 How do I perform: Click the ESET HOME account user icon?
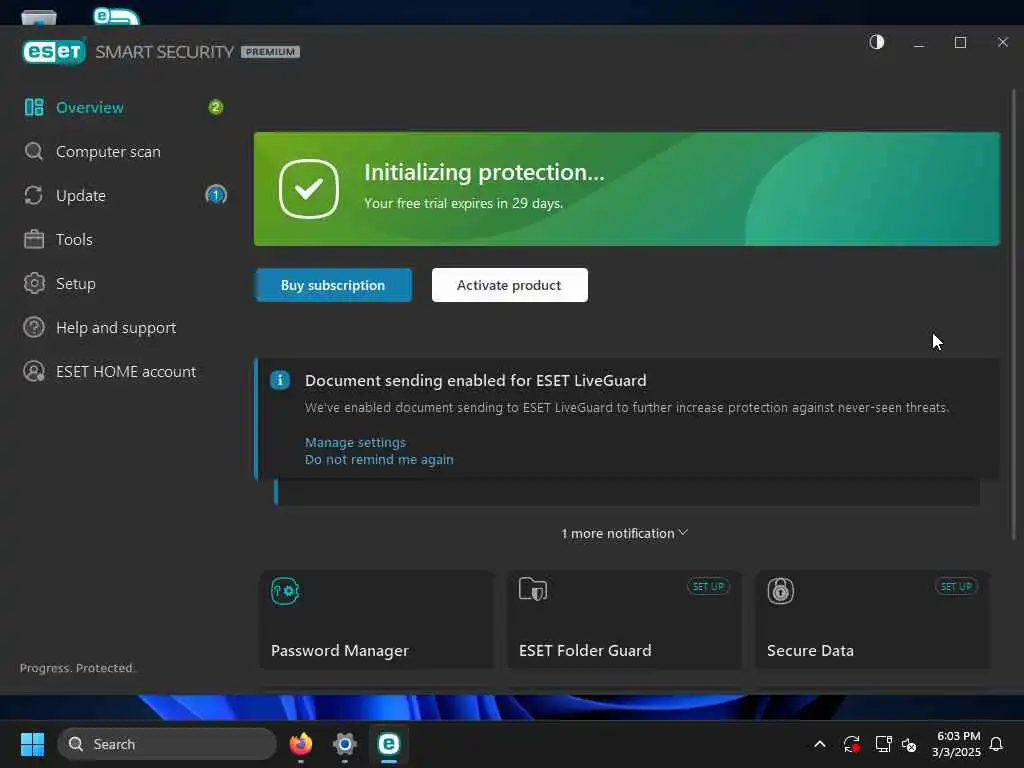(34, 372)
